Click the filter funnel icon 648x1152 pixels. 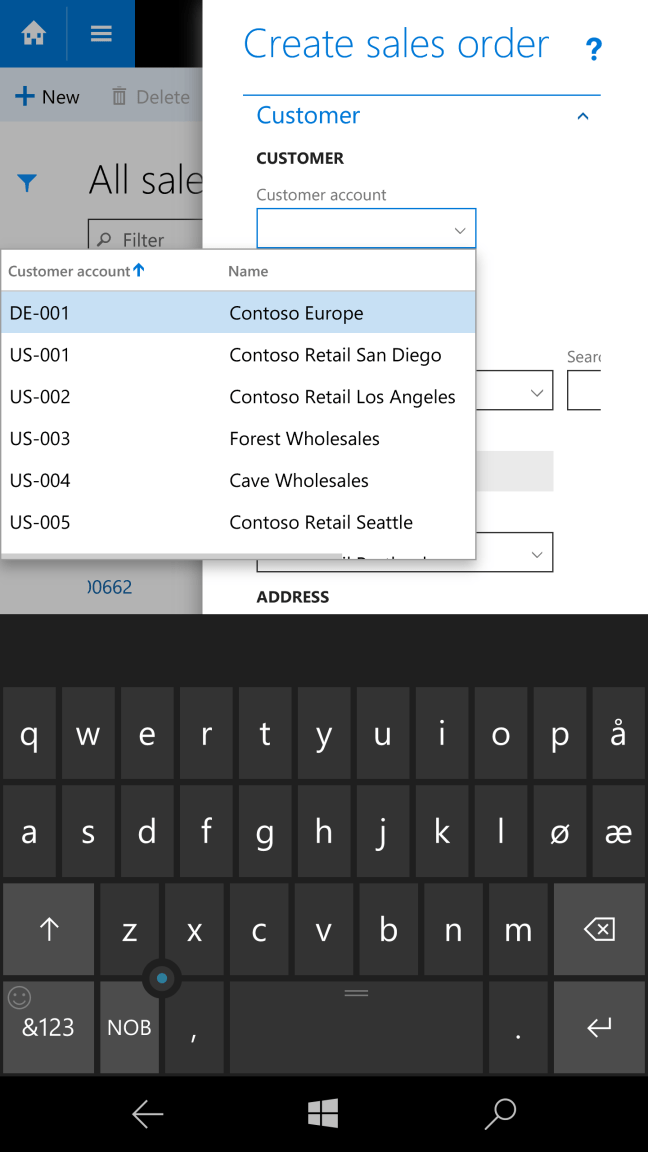click(x=27, y=183)
